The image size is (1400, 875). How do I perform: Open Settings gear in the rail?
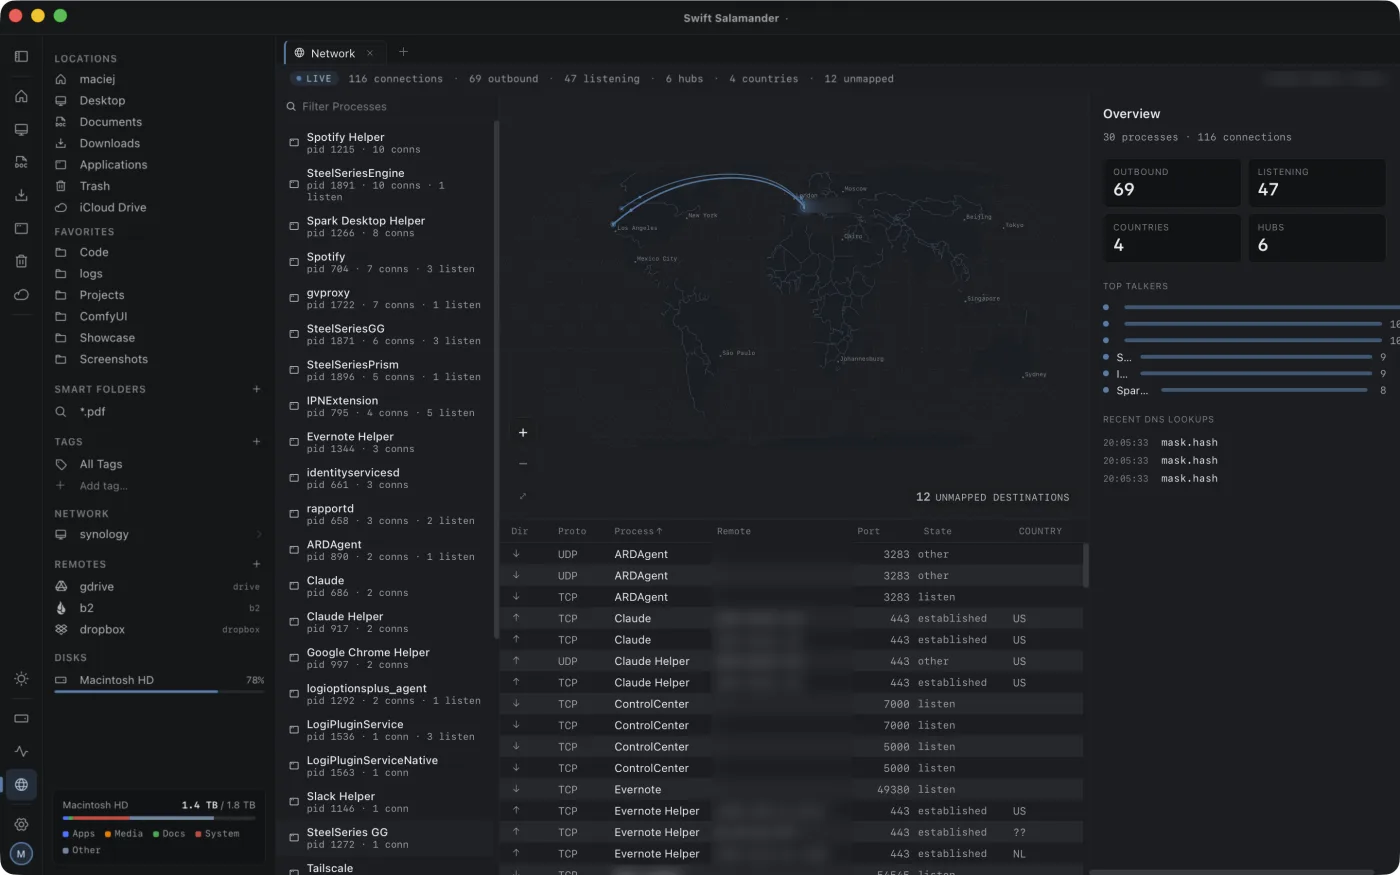21,824
